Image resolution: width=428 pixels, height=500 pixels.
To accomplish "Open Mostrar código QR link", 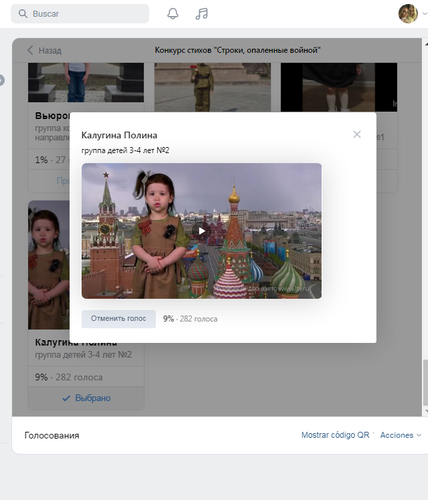I will [x=335, y=435].
